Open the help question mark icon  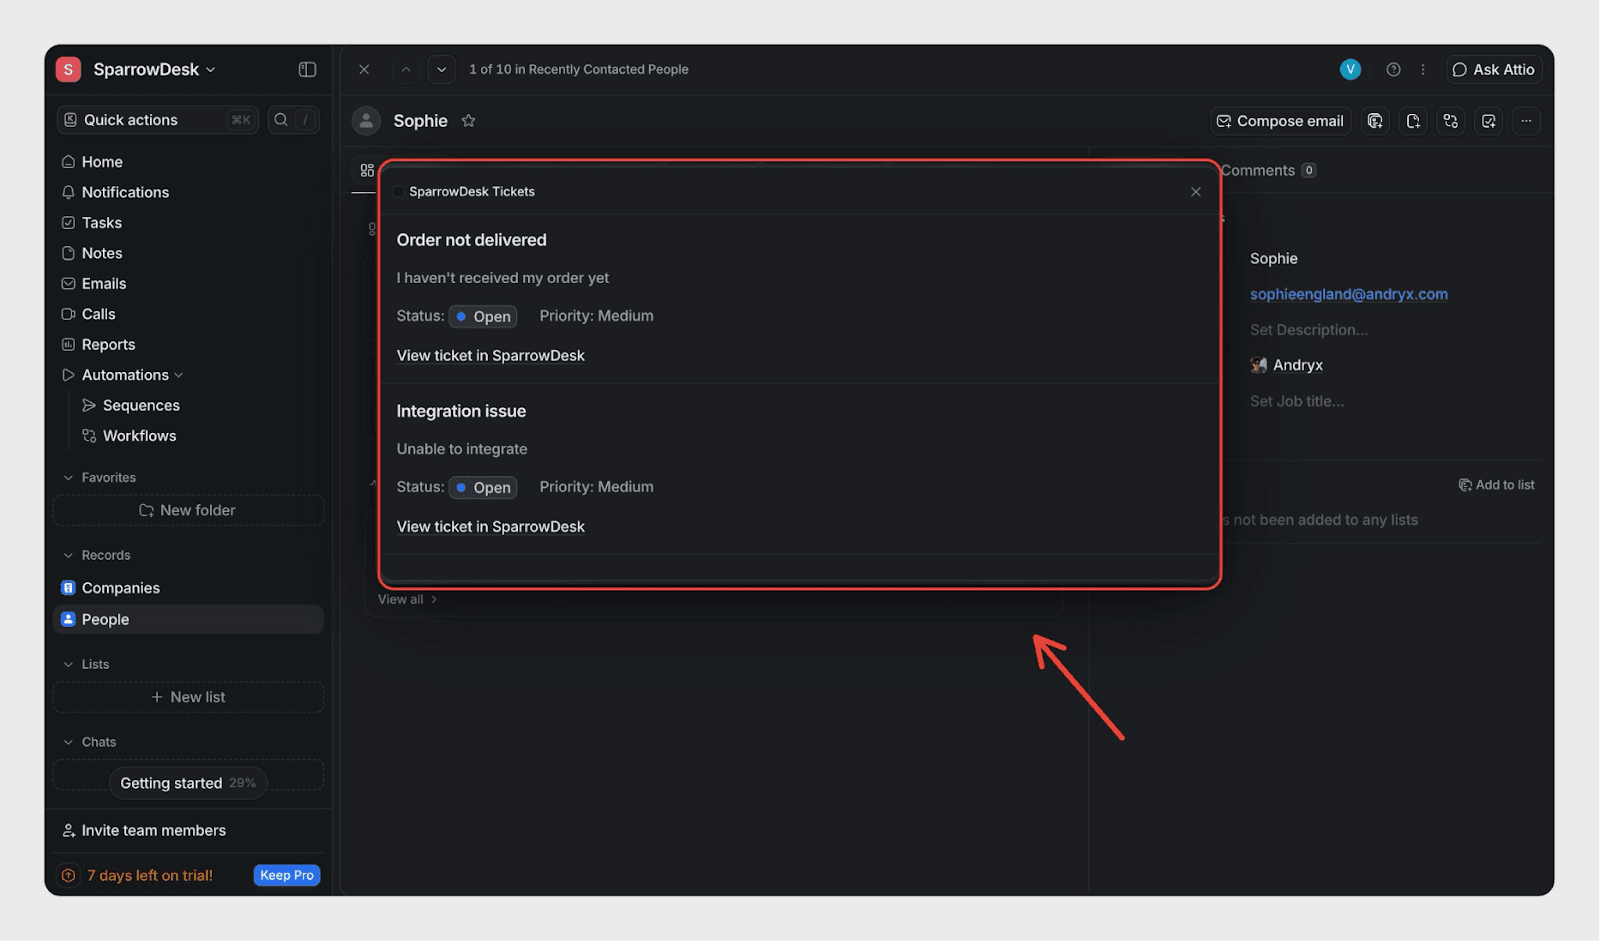[x=1393, y=69]
